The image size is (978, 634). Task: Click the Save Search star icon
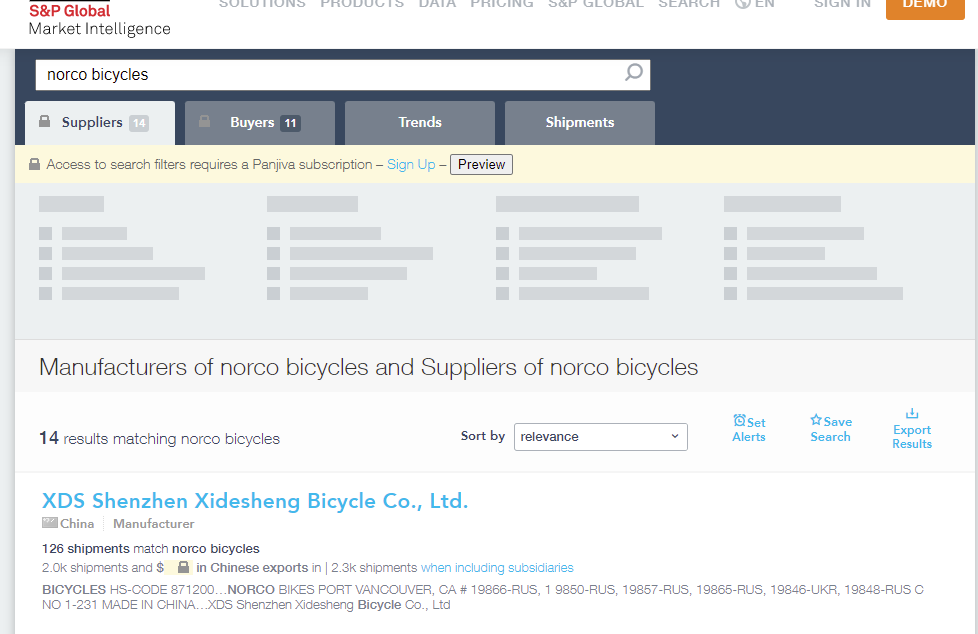[816, 421]
